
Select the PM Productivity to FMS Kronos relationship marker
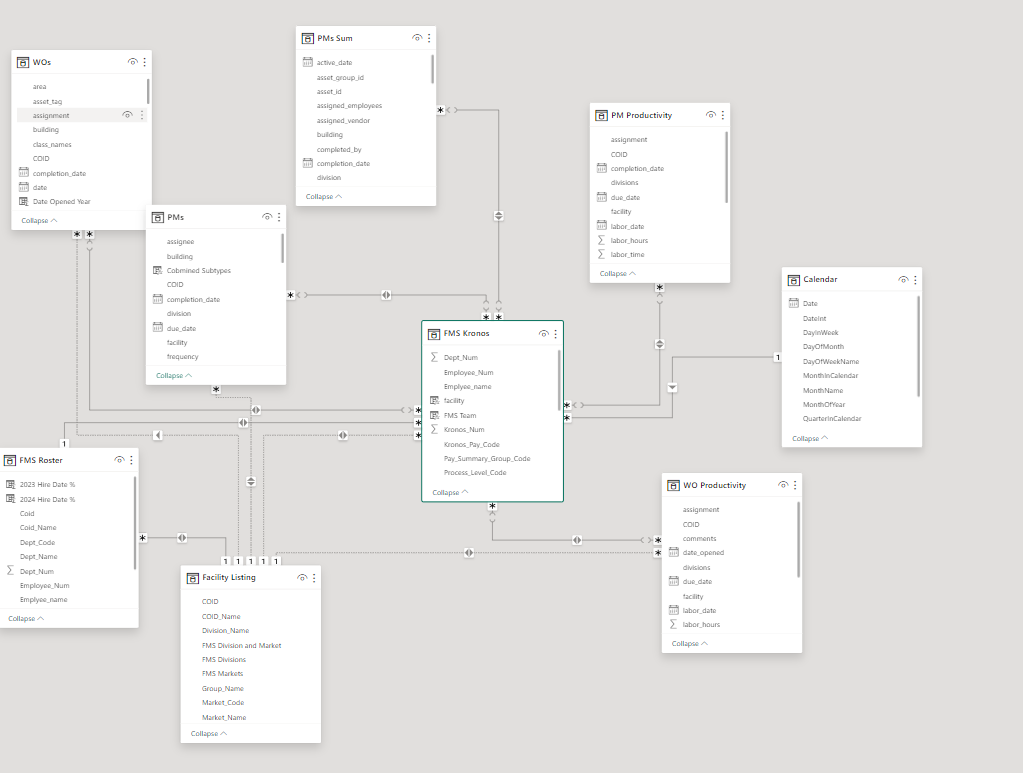(x=660, y=344)
